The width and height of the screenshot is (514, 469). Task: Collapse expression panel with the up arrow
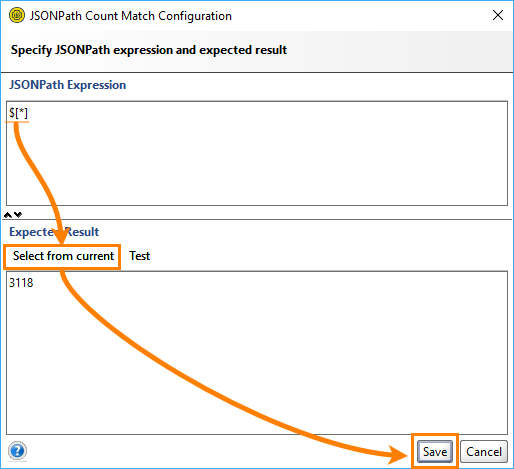[x=8, y=215]
